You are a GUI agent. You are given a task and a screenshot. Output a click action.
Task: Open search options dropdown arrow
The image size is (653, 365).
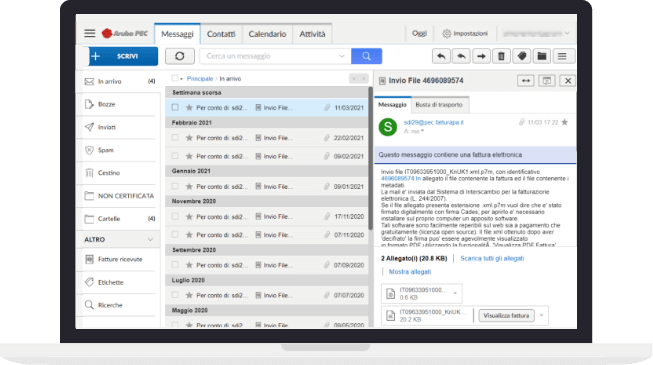[x=342, y=56]
